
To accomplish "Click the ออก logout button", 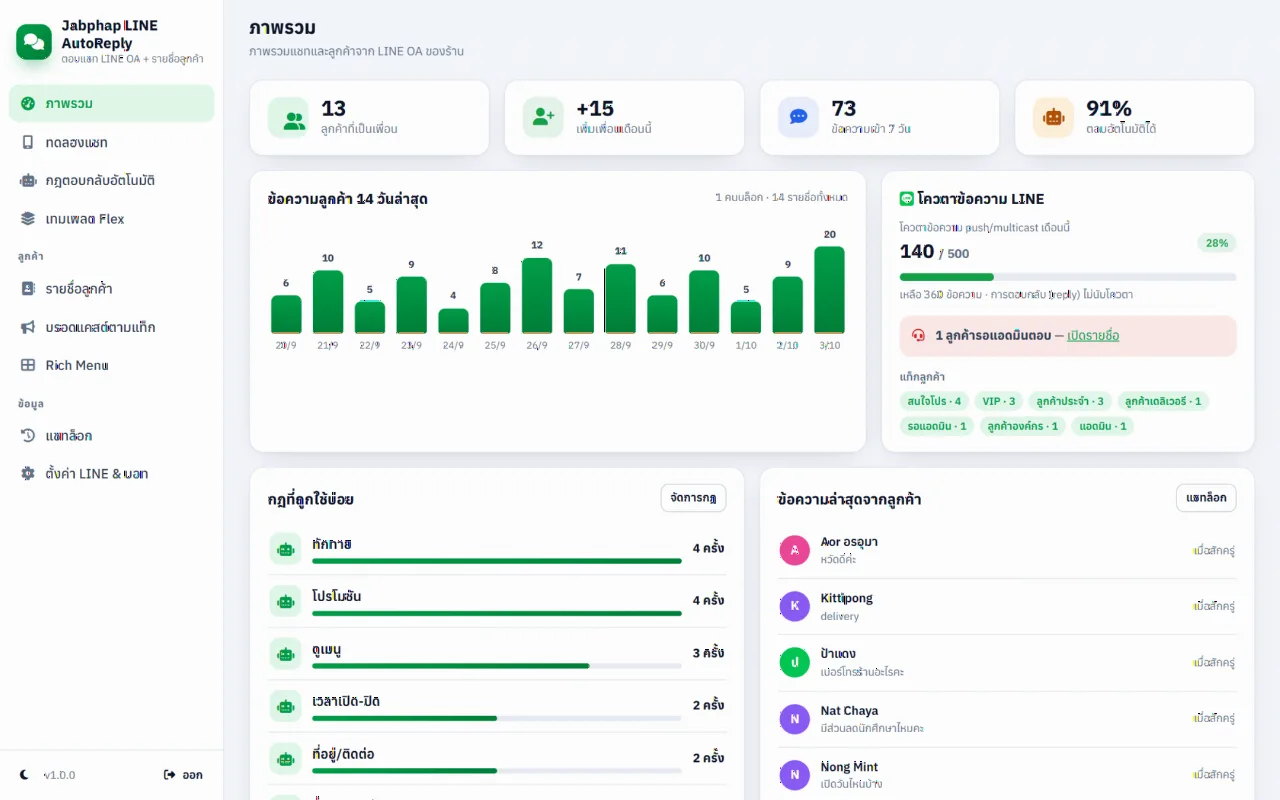I will point(183,775).
